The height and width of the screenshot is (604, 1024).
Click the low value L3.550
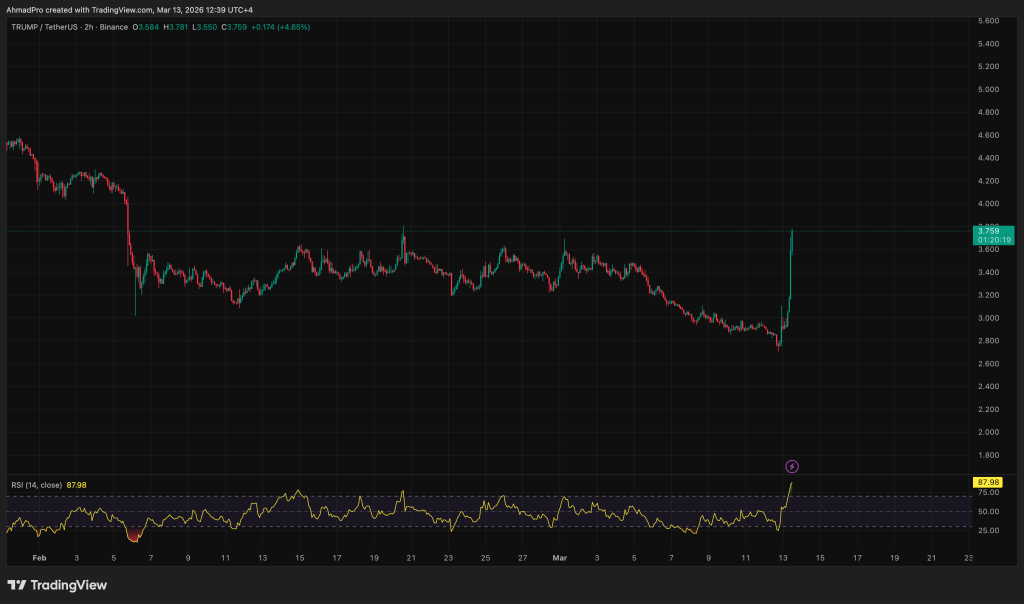tap(204, 27)
